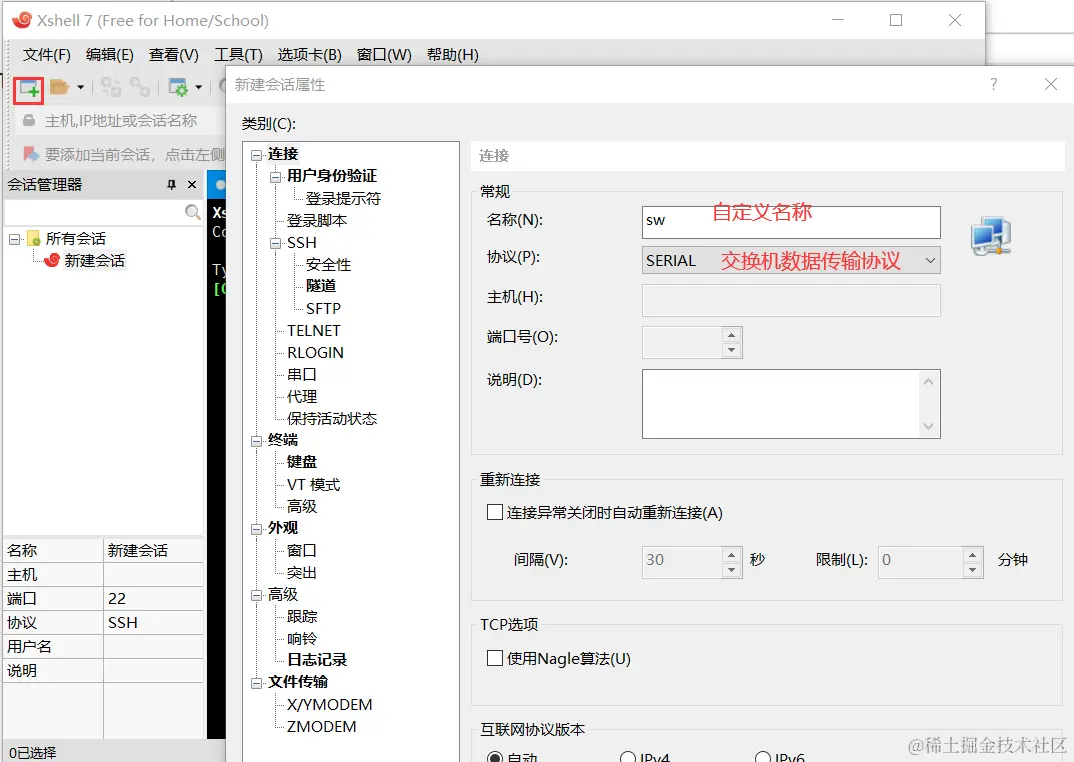This screenshot has height=762, width=1074.
Task: Select 保持活动状态 in category tree
Action: tap(332, 419)
